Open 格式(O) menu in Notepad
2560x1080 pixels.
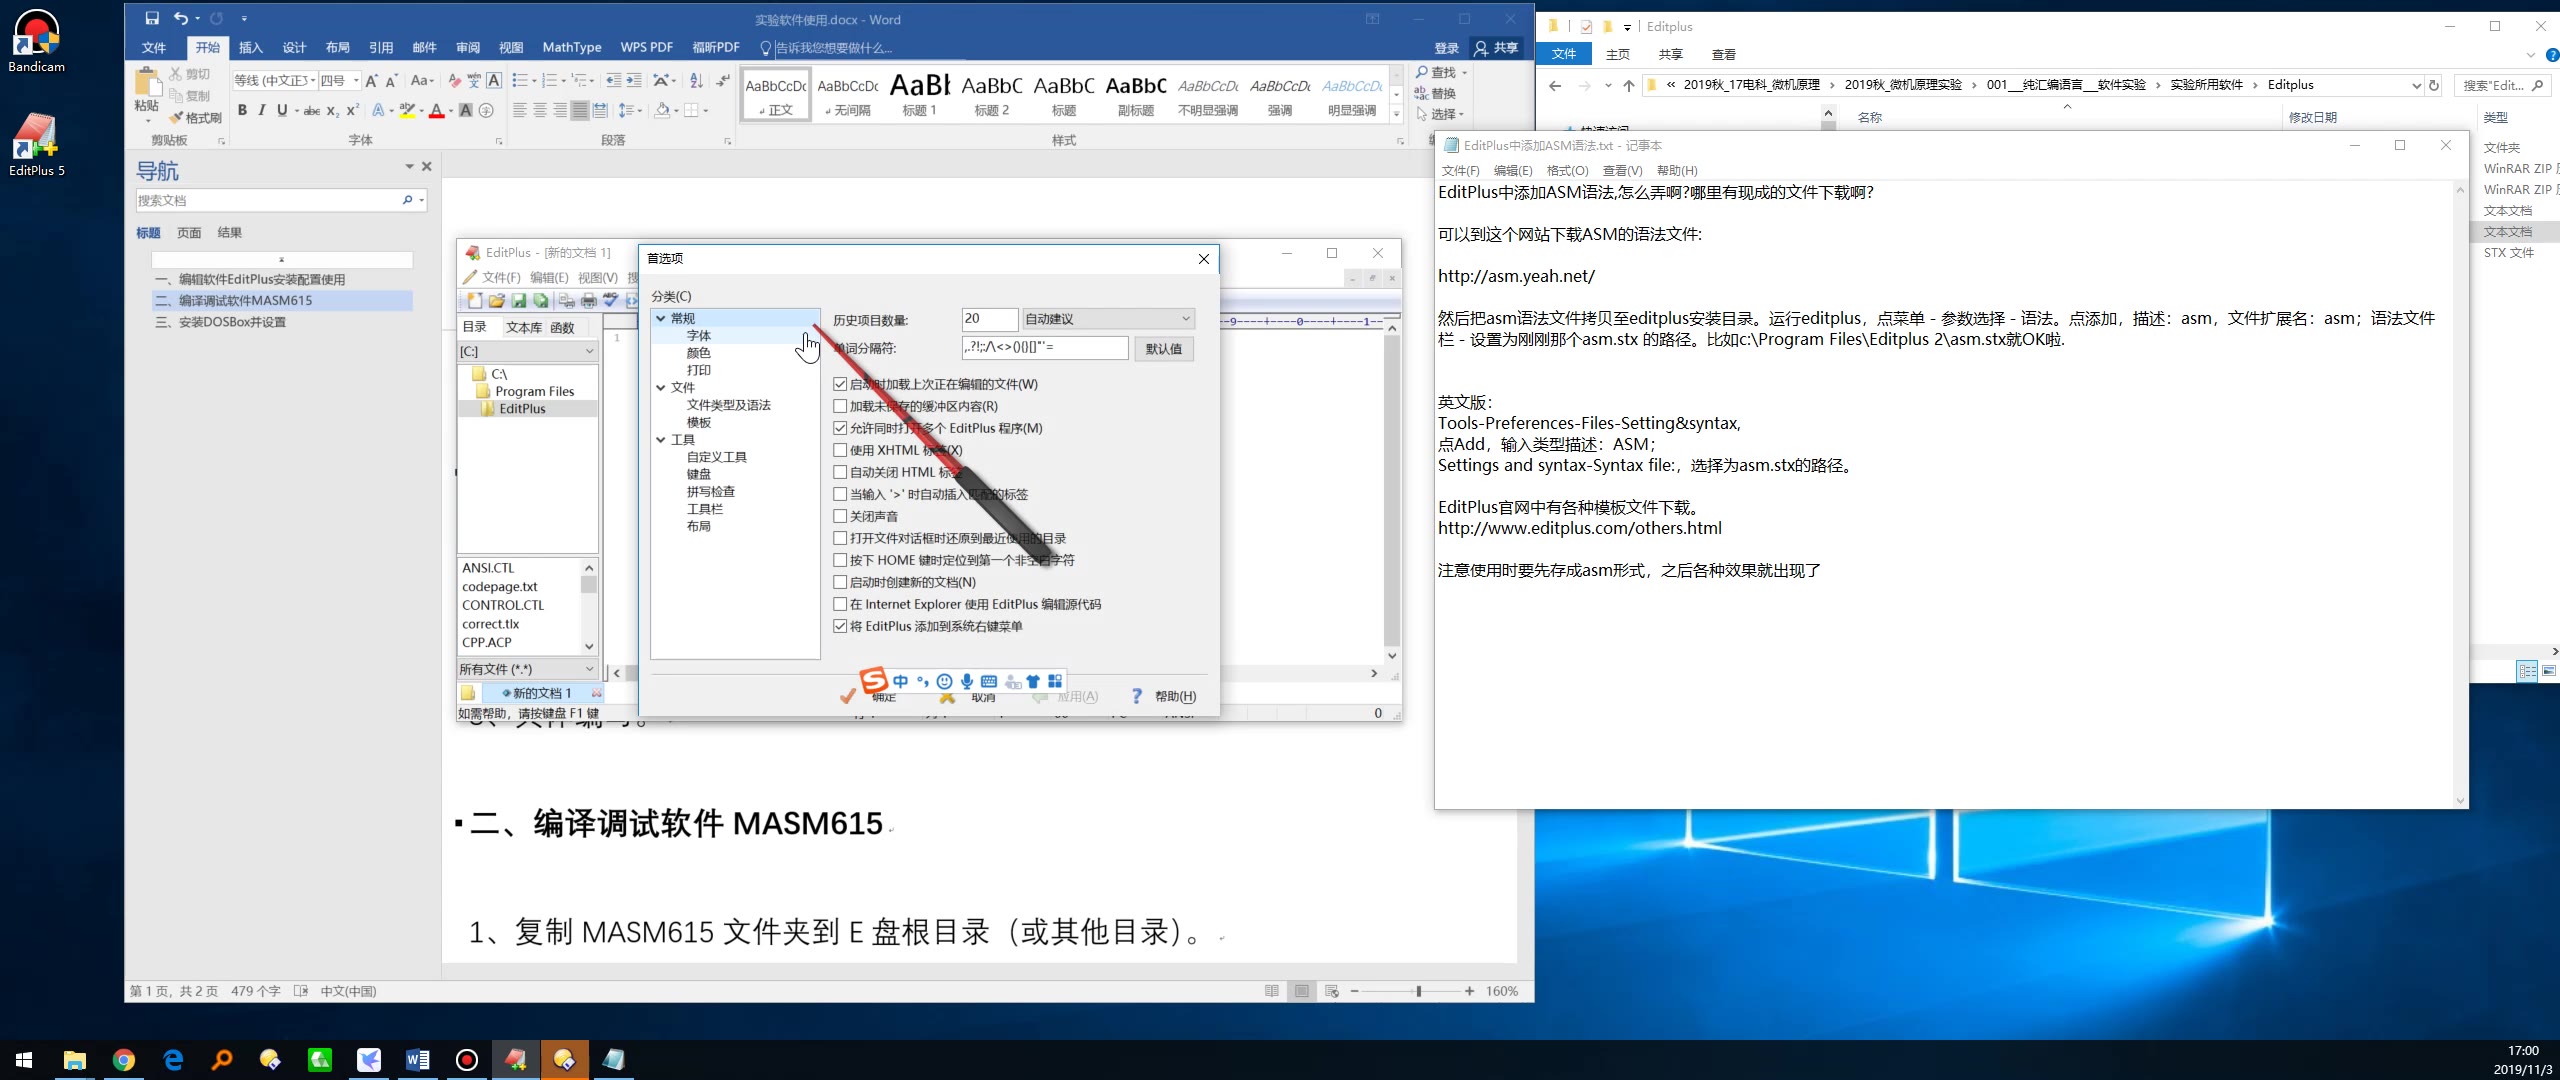click(x=1567, y=170)
